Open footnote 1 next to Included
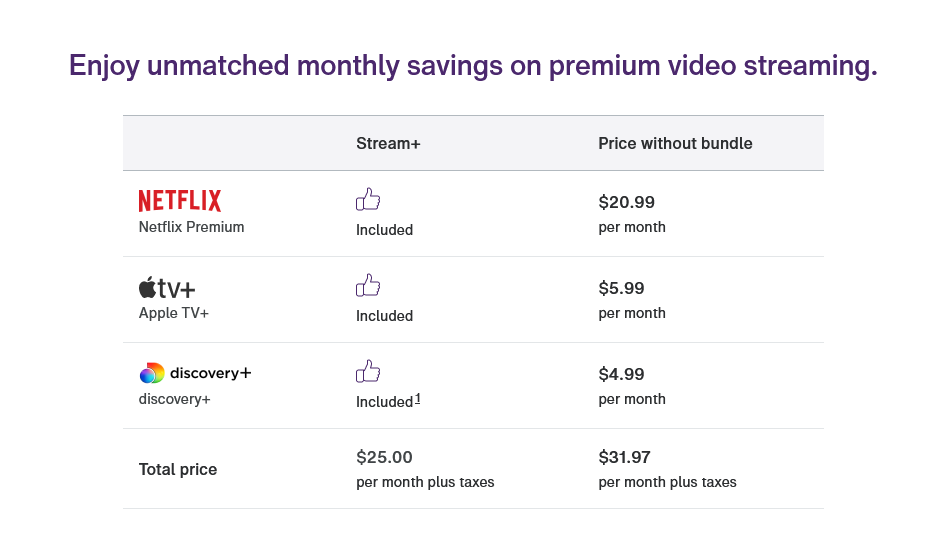This screenshot has width=927, height=542. pyautogui.click(x=417, y=399)
